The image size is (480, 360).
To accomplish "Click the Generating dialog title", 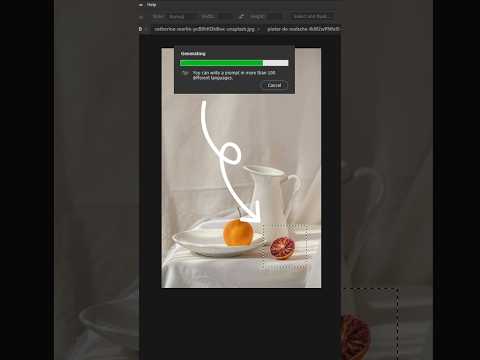I will pyautogui.click(x=193, y=53).
